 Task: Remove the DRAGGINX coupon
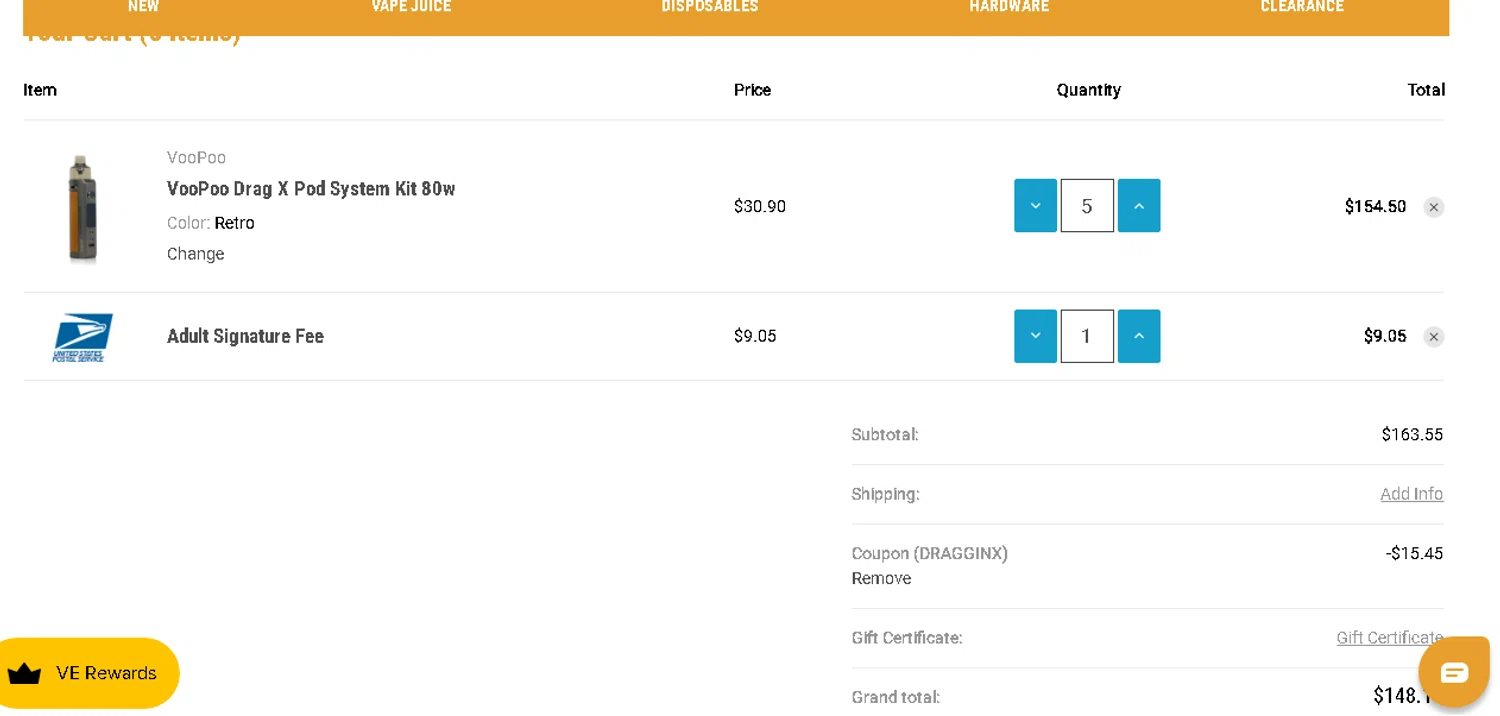click(x=881, y=579)
